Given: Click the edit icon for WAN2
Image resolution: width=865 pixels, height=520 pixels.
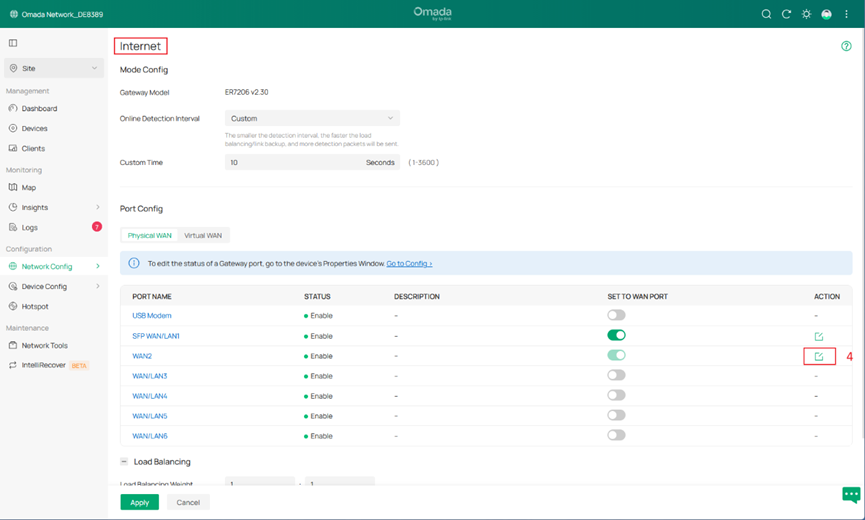Looking at the screenshot, I should tap(819, 356).
